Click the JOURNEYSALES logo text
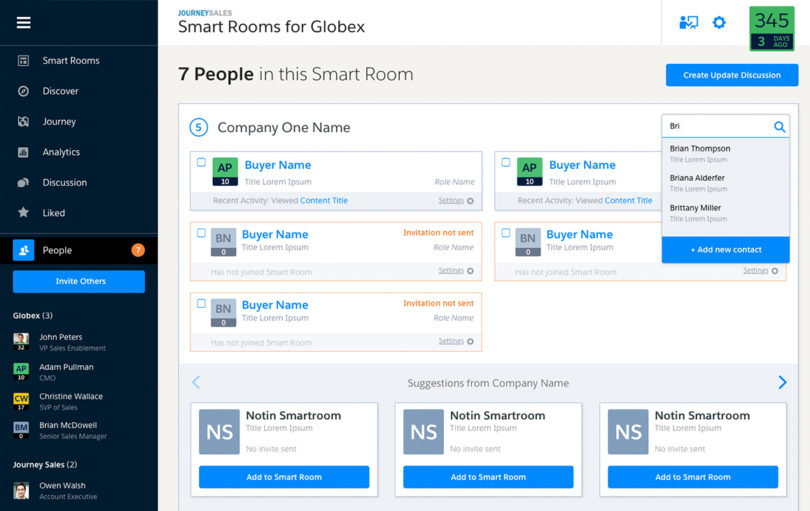The image size is (810, 511). (205, 13)
